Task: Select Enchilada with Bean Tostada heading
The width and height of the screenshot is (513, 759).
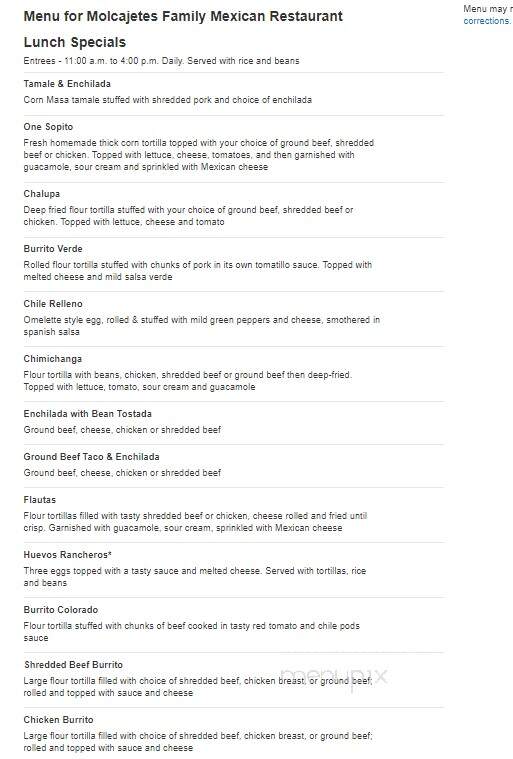Action: coord(88,414)
